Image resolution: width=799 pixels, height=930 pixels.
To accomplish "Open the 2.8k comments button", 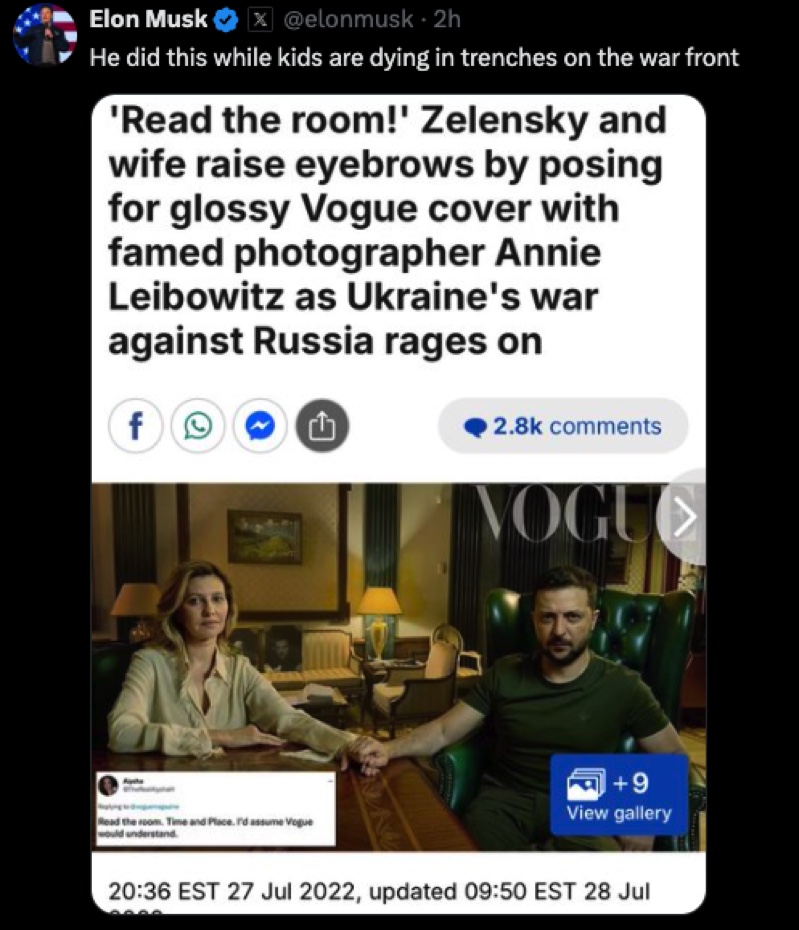I will [x=563, y=426].
